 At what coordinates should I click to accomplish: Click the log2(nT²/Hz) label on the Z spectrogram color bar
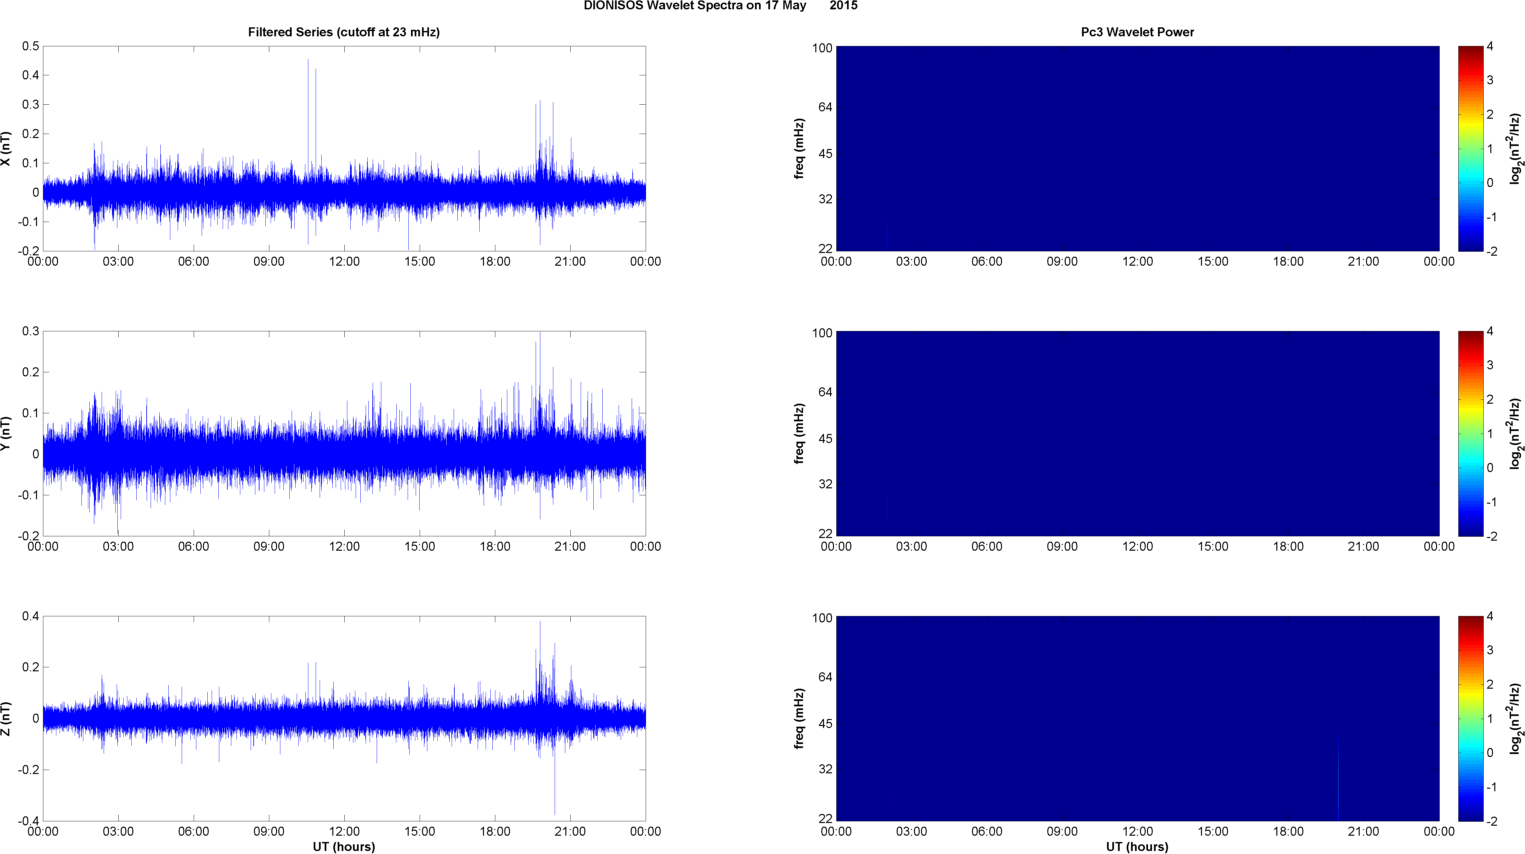pos(1515,719)
